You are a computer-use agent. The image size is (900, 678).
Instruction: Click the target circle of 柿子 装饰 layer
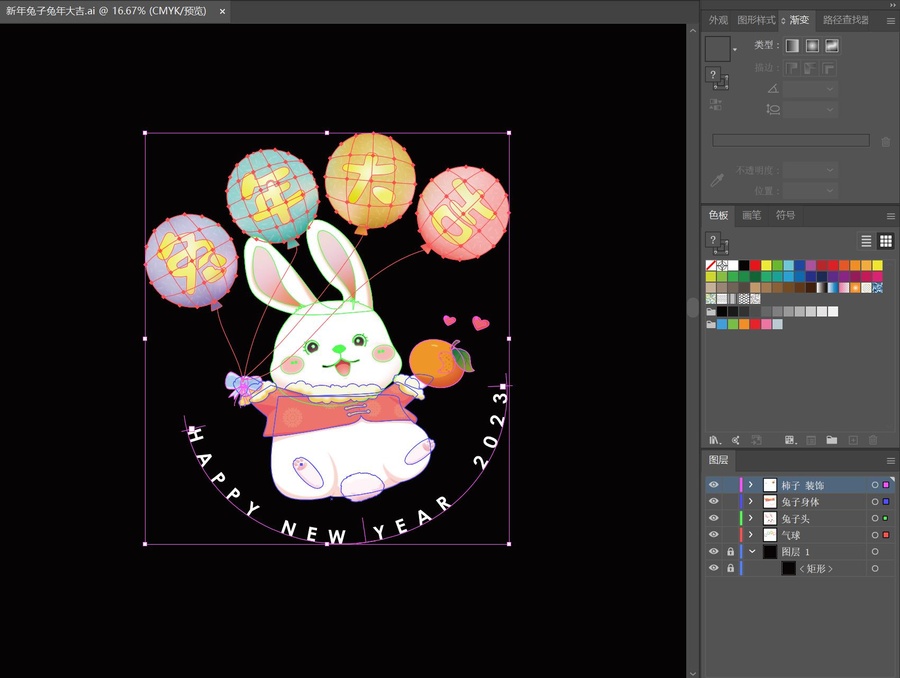pos(875,485)
